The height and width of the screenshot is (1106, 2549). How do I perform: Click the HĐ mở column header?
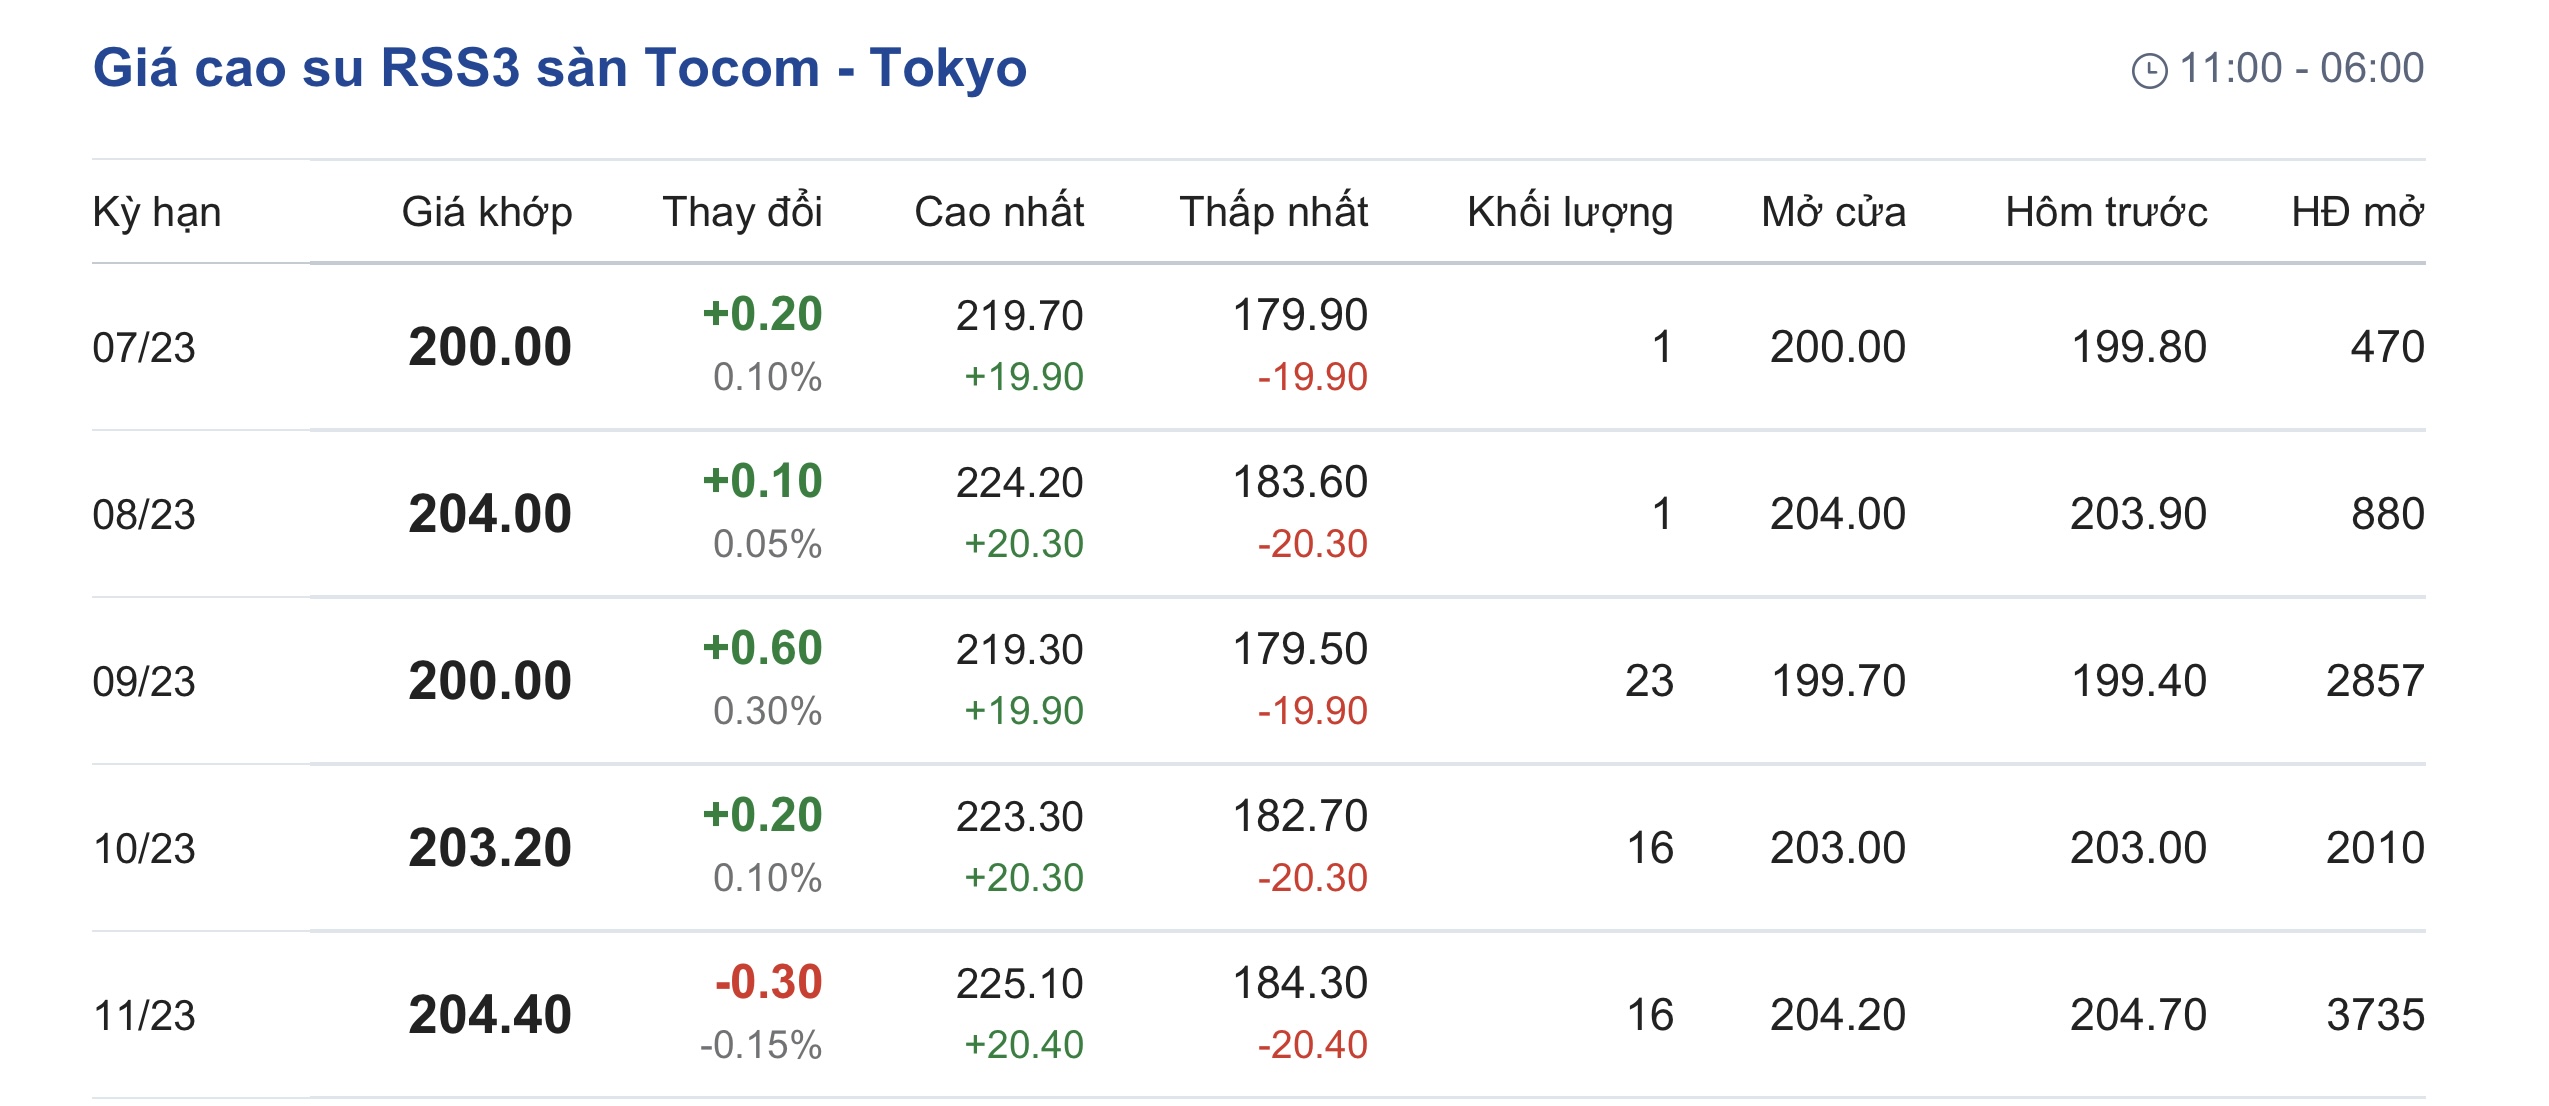click(x=2357, y=212)
